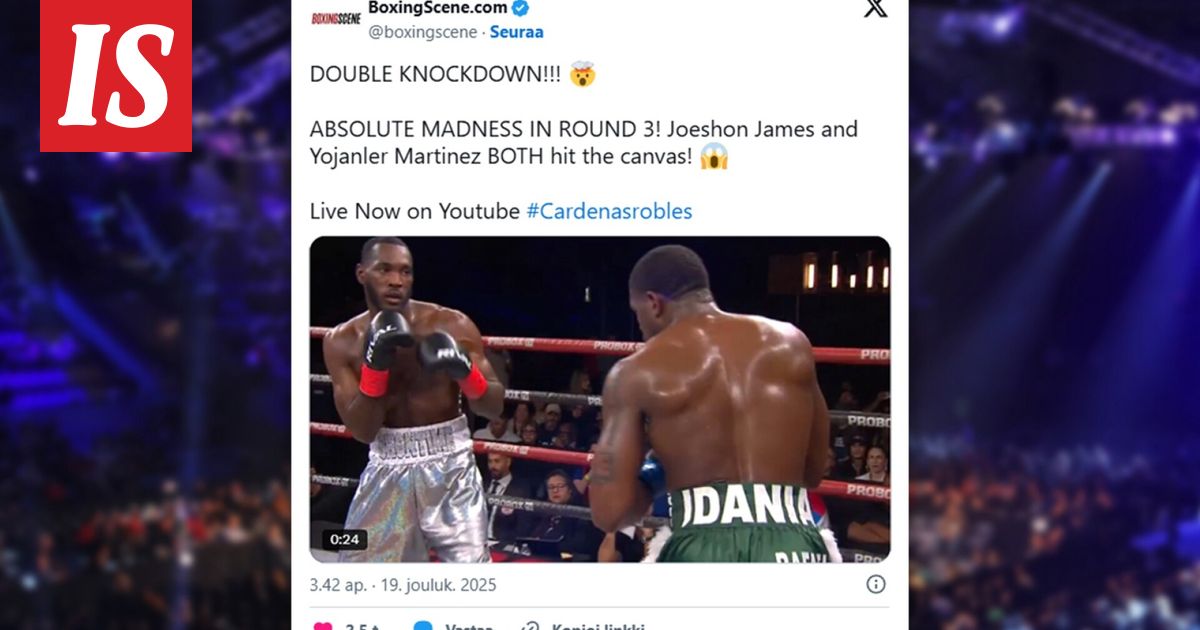Play the boxing video thumbnail

600,399
